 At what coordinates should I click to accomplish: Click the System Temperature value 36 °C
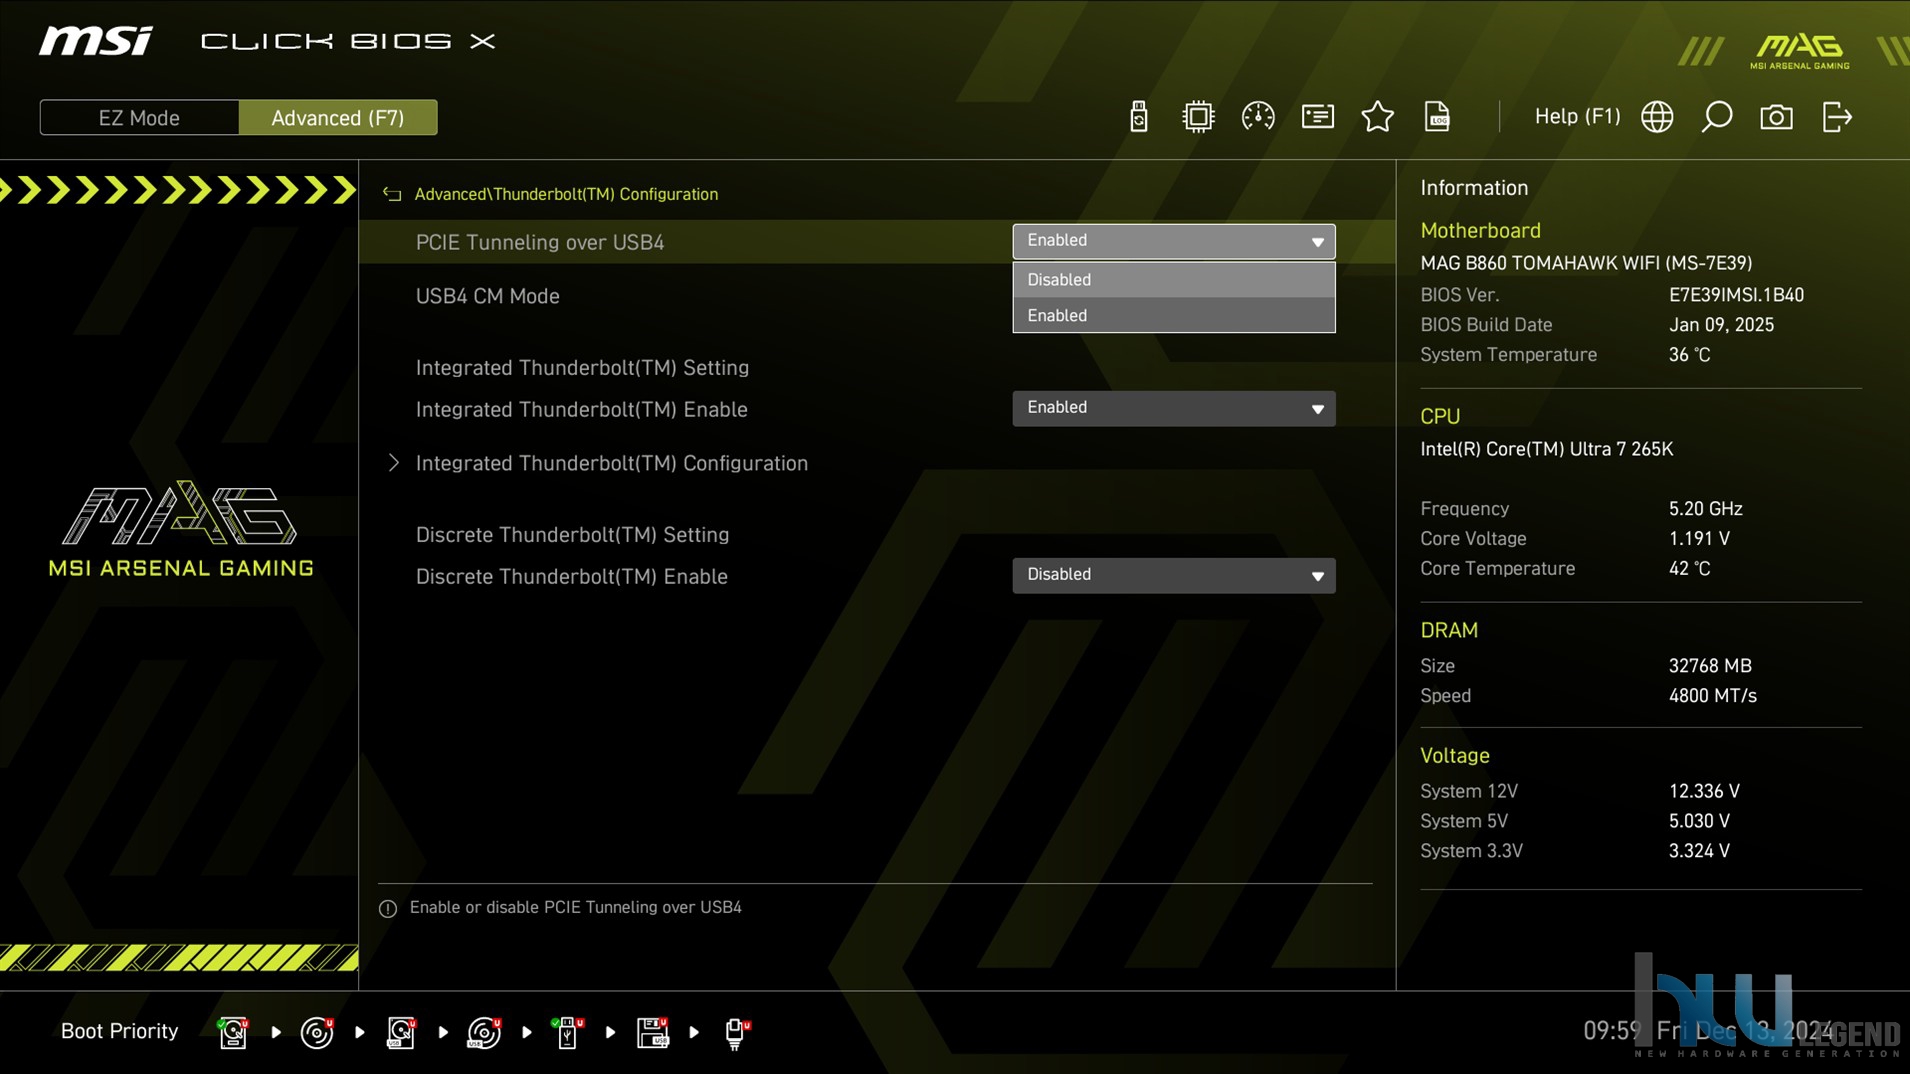pyautogui.click(x=1689, y=355)
